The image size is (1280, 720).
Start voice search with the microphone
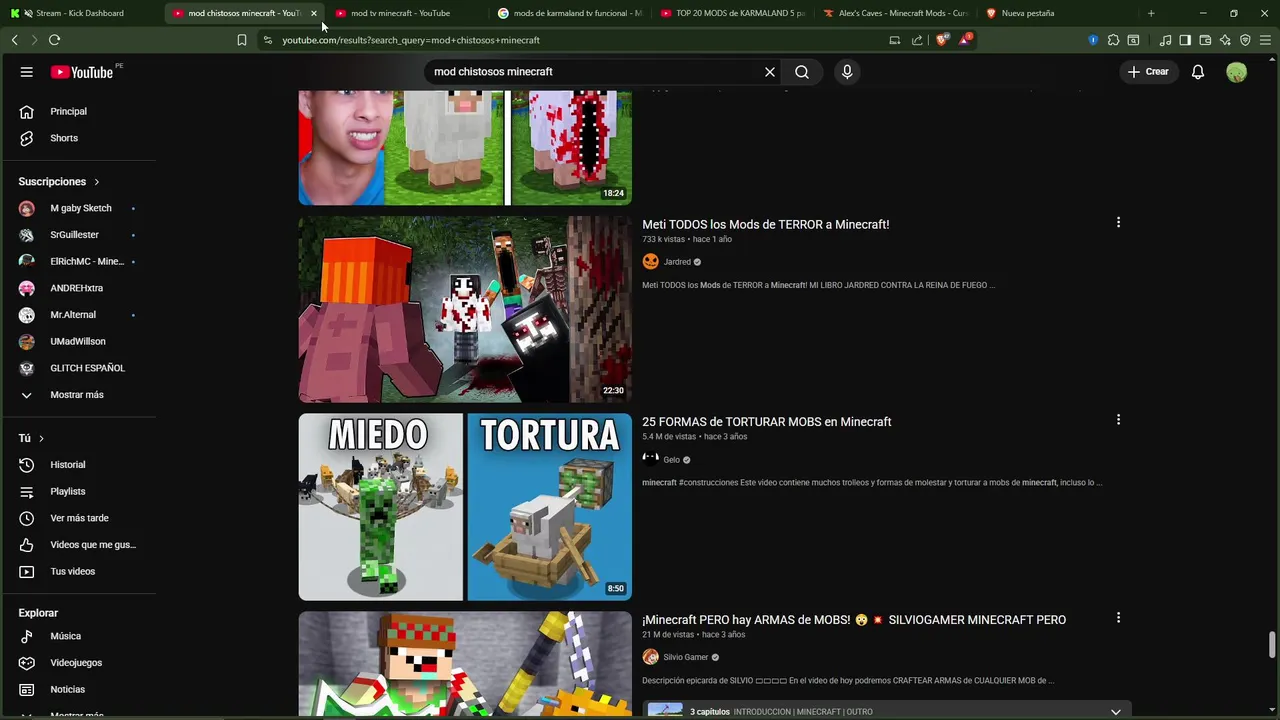point(847,72)
